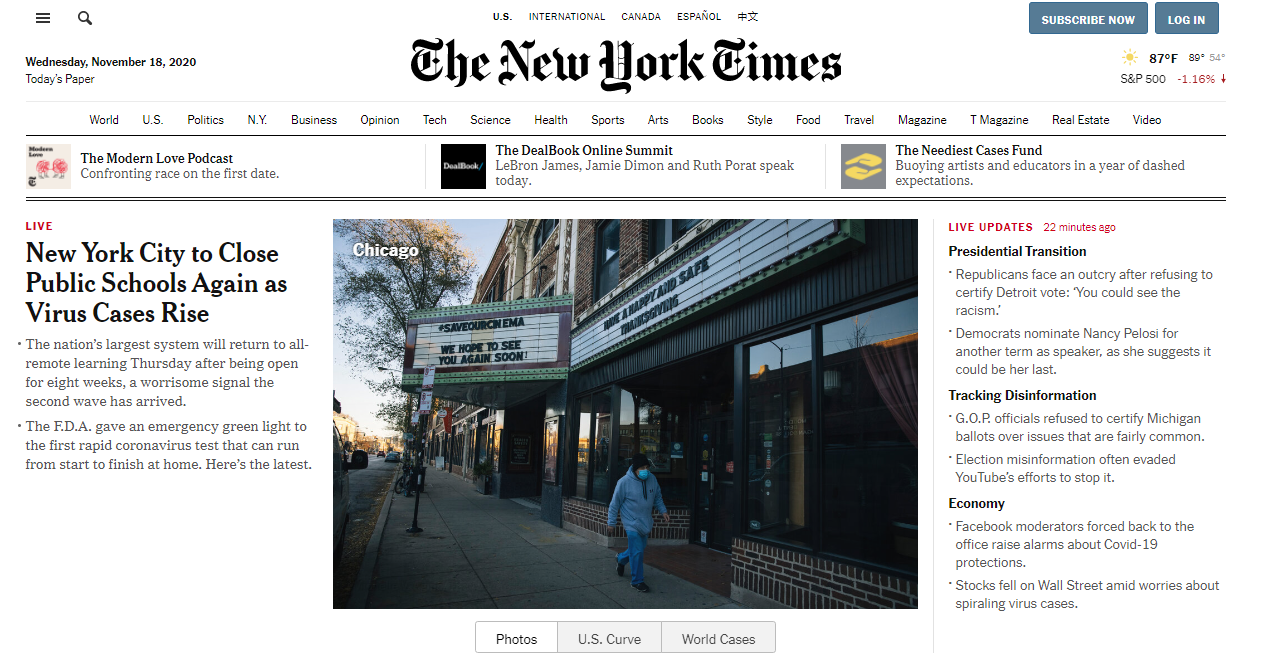1274x658 pixels.
Task: Open the Opinion section
Action: [380, 120]
